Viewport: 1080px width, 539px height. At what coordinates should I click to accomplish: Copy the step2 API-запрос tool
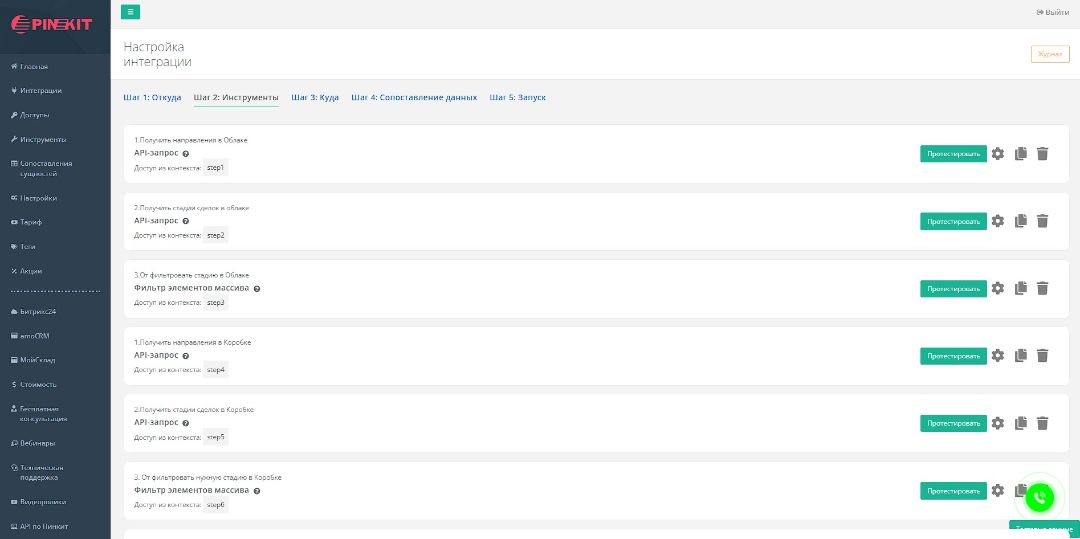1020,221
